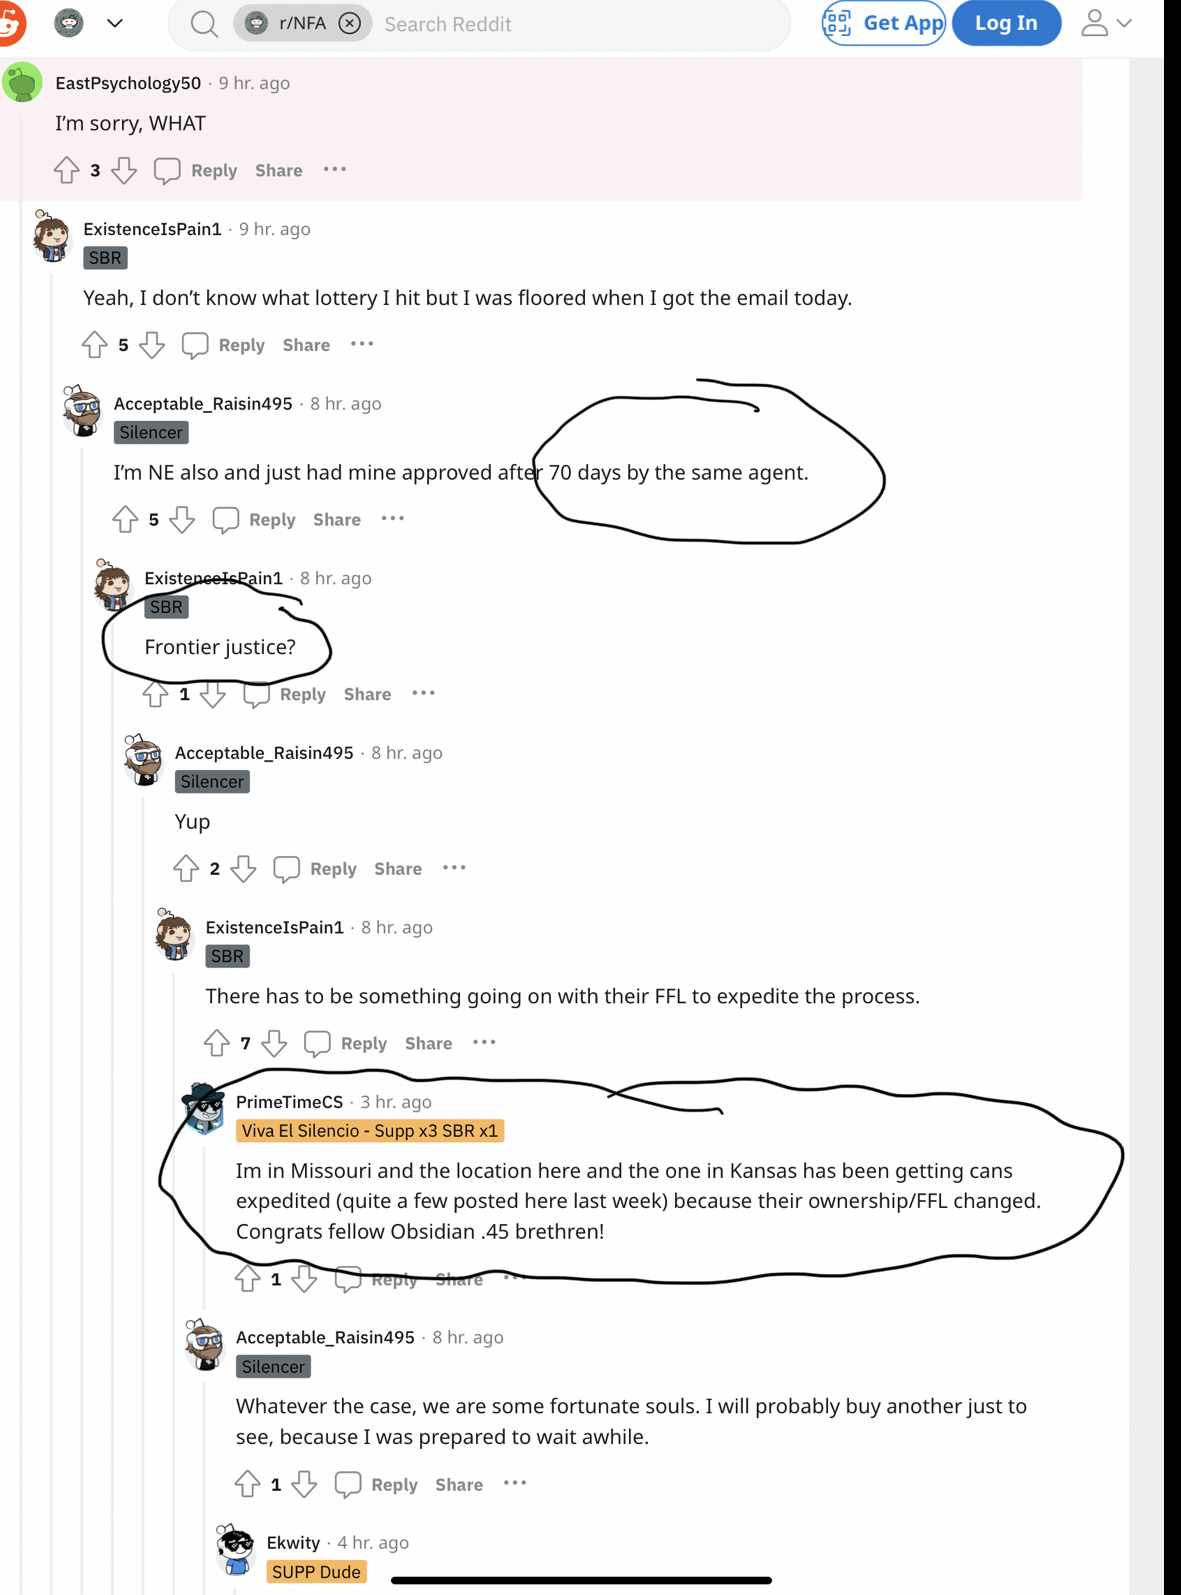Open the user profile dropdown menu
The width and height of the screenshot is (1181, 1595).
(1106, 23)
